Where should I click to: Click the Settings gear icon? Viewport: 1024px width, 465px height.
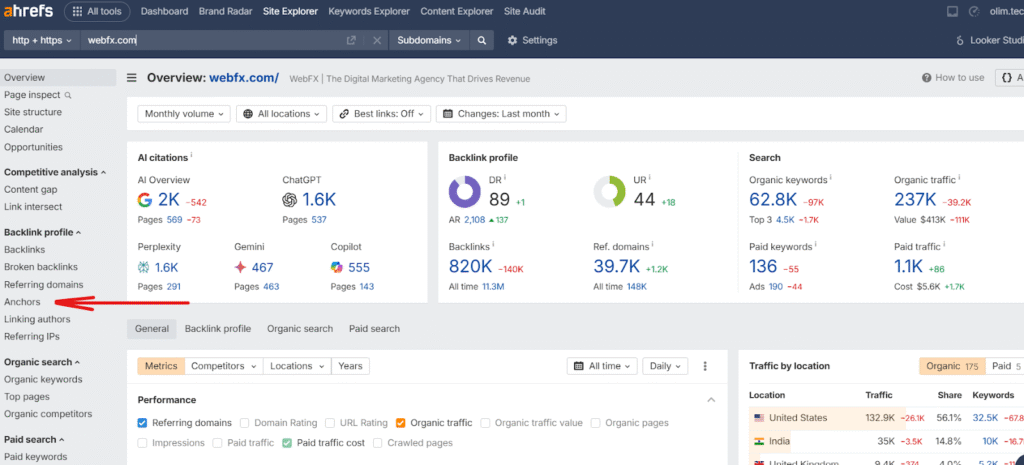[513, 40]
